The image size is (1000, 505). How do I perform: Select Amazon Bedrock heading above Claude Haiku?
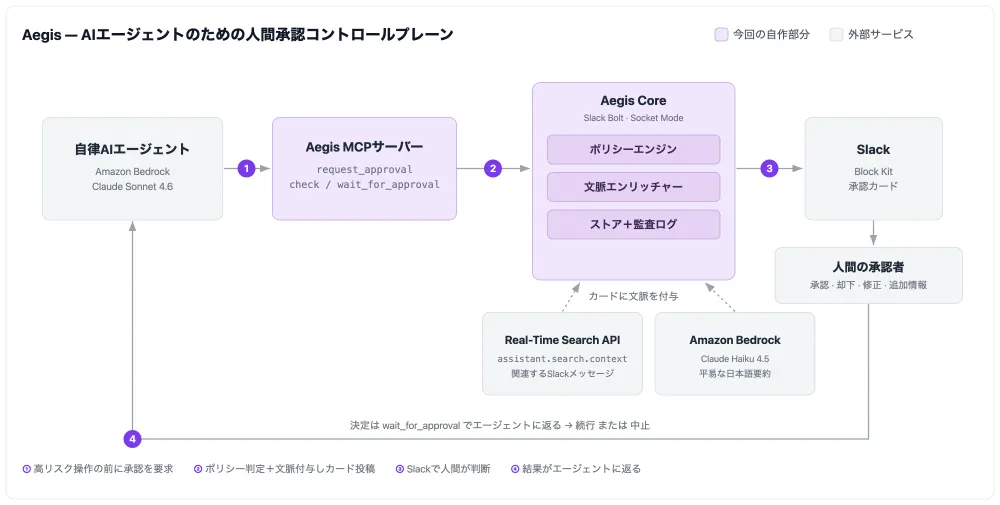735,340
